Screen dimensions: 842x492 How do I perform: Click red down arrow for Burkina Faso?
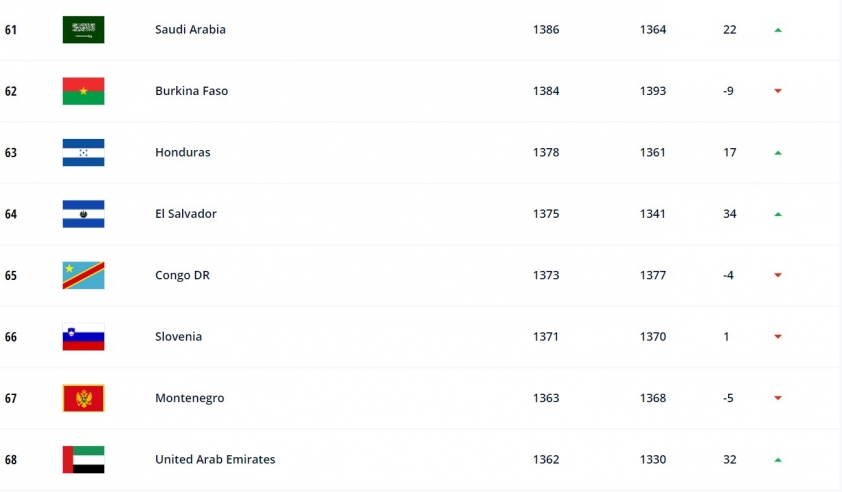pos(778,91)
